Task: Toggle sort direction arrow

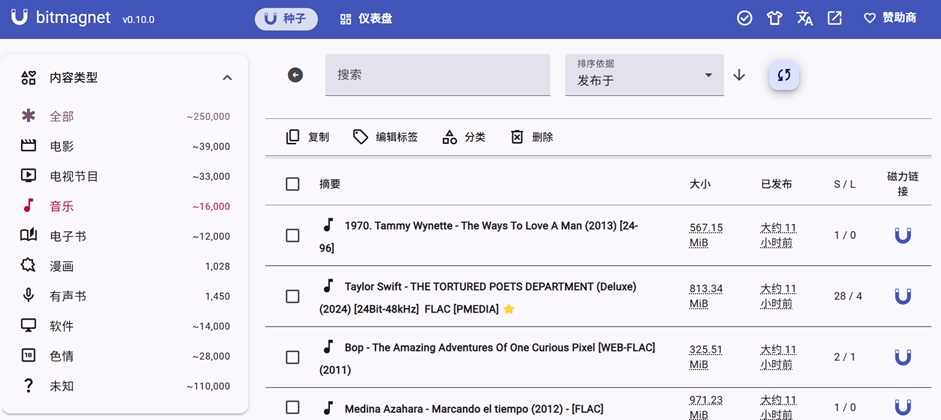Action: click(739, 75)
